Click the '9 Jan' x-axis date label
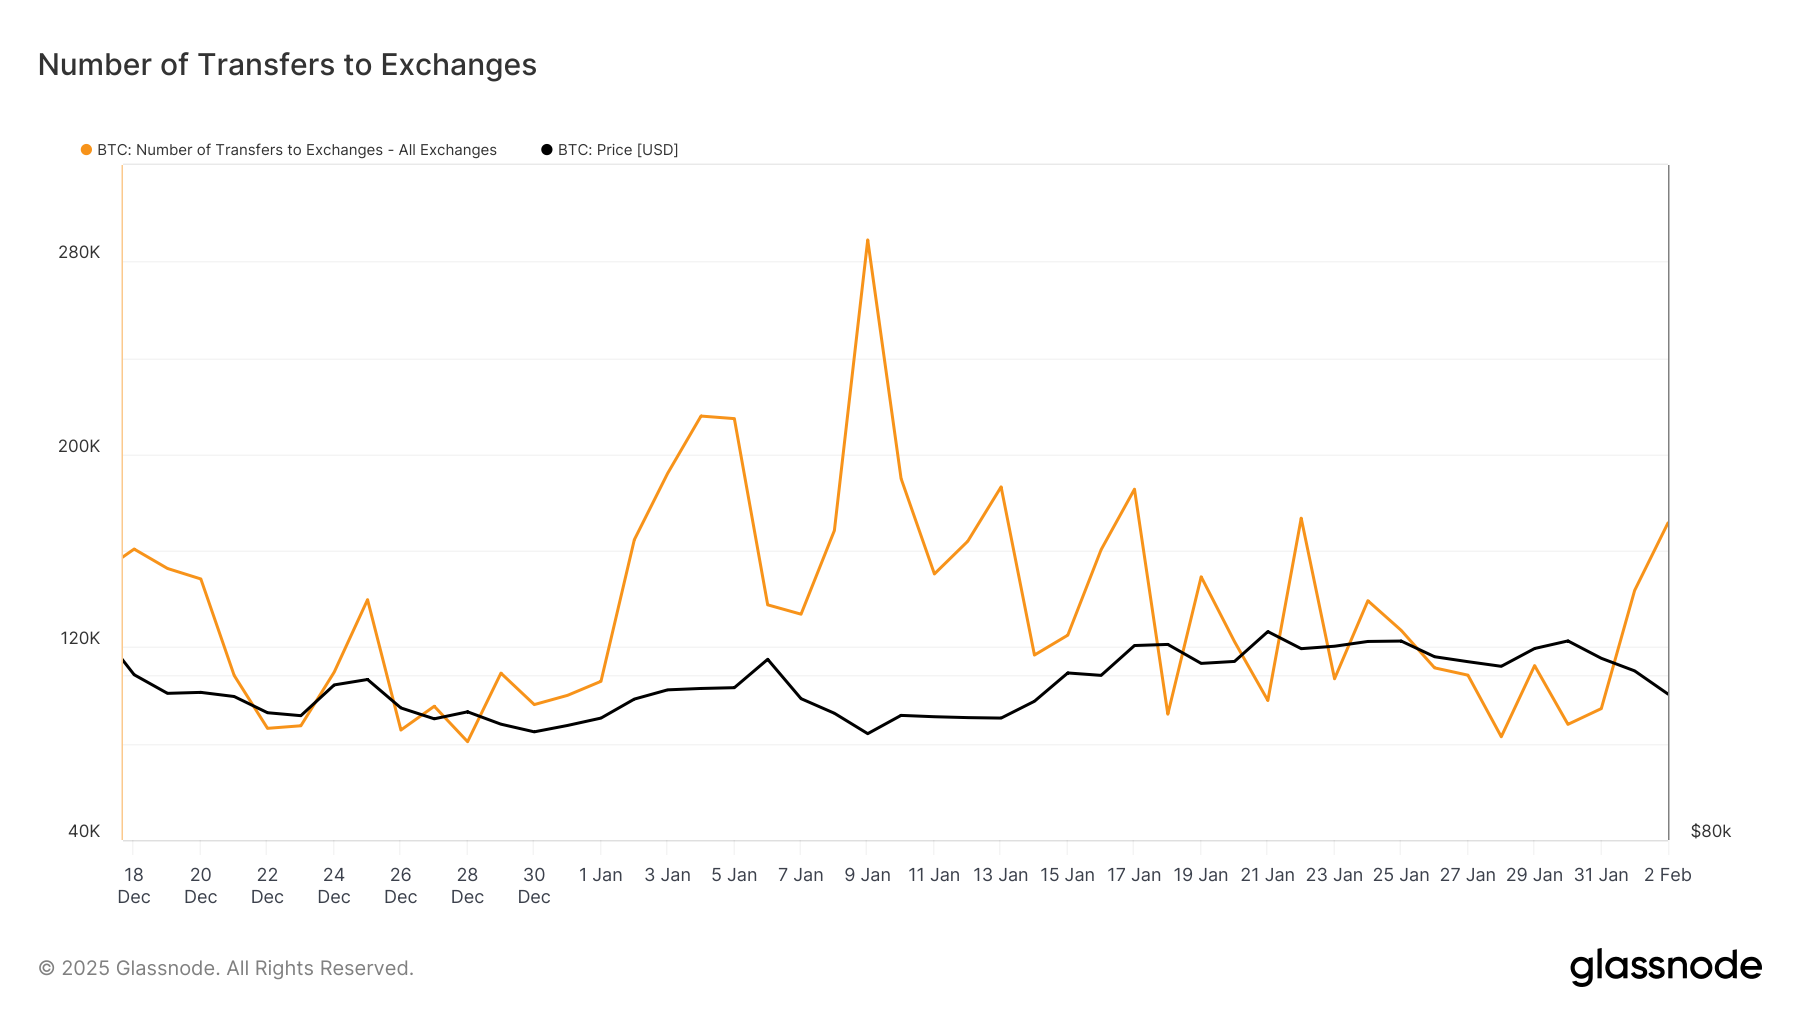Image resolution: width=1800 pixels, height=1013 pixels. (x=867, y=875)
